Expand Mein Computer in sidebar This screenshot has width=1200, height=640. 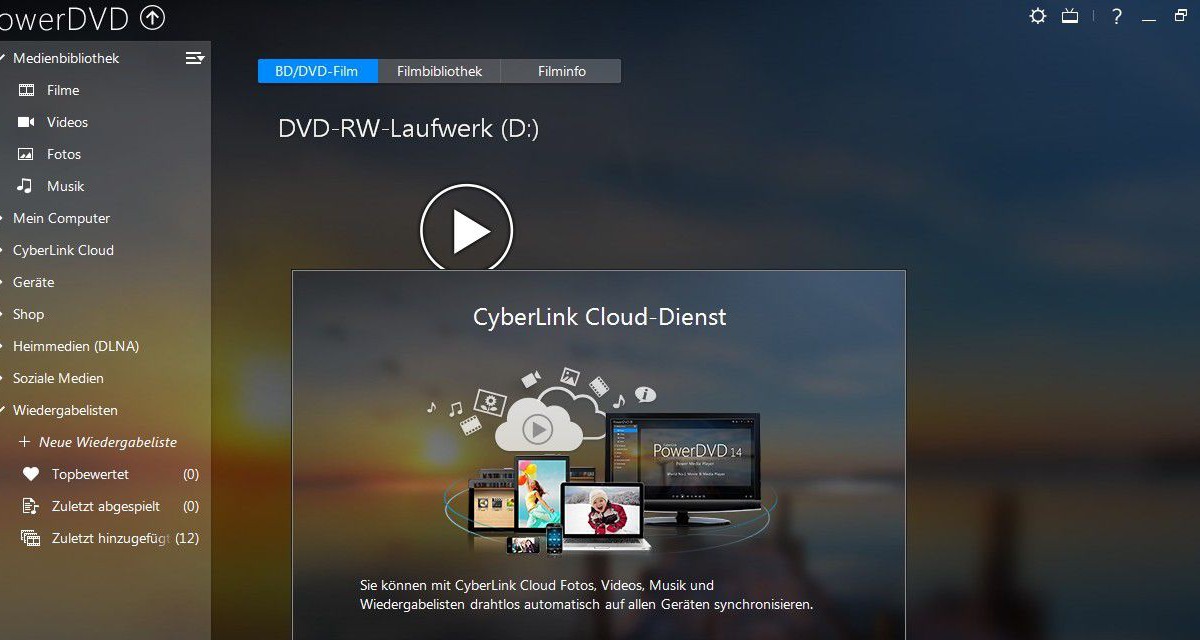click(x=3, y=218)
